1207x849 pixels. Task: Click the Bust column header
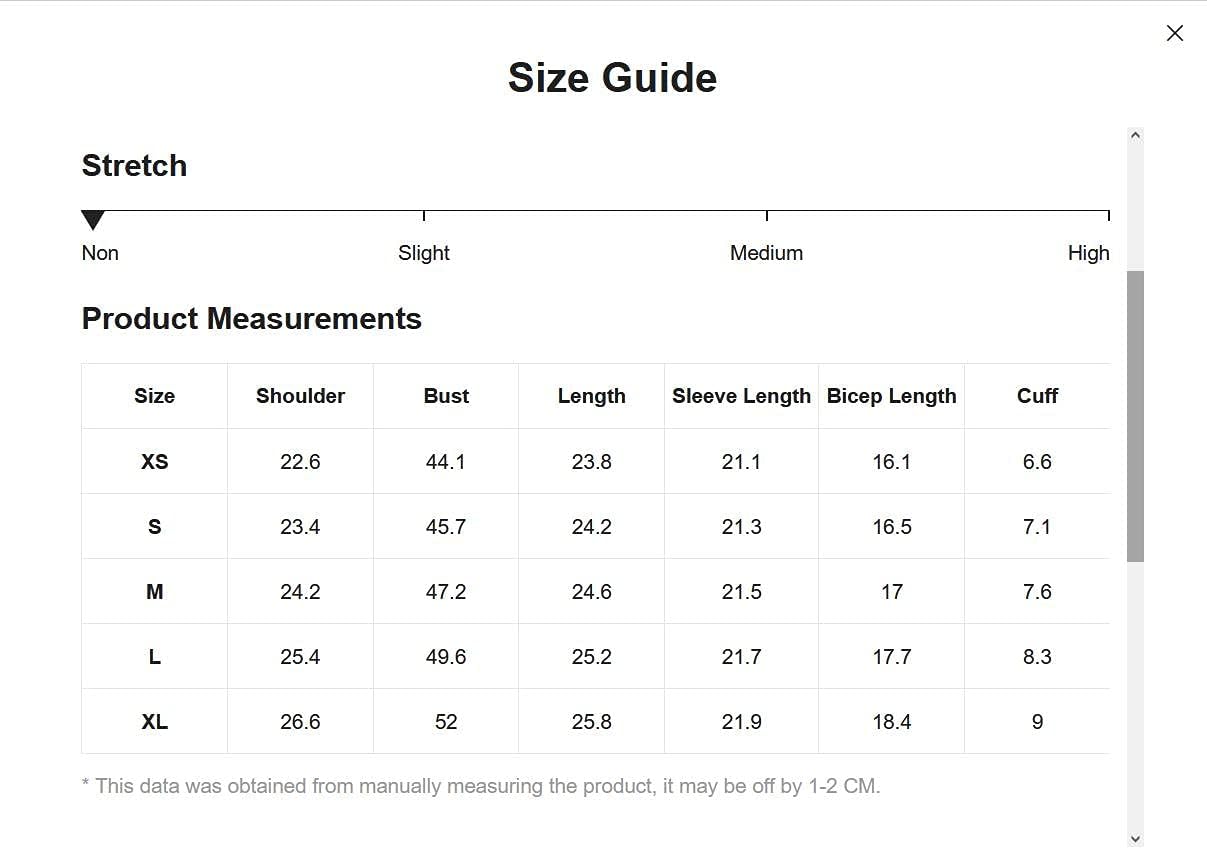pos(446,396)
